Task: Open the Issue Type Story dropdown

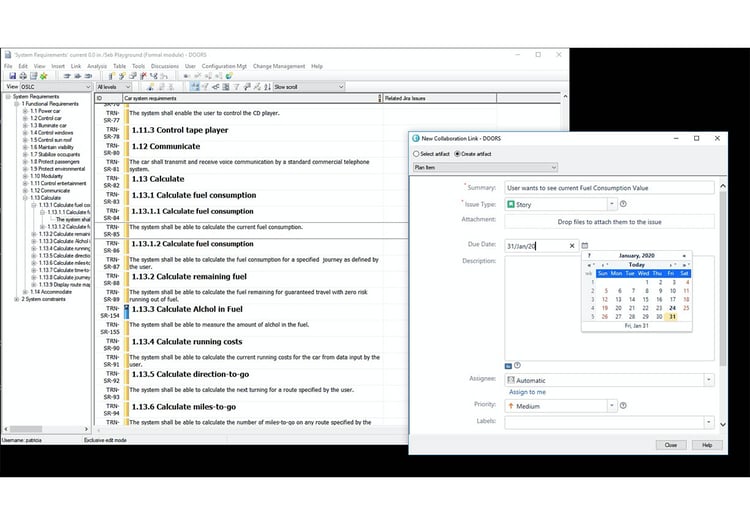Action: pyautogui.click(x=612, y=204)
